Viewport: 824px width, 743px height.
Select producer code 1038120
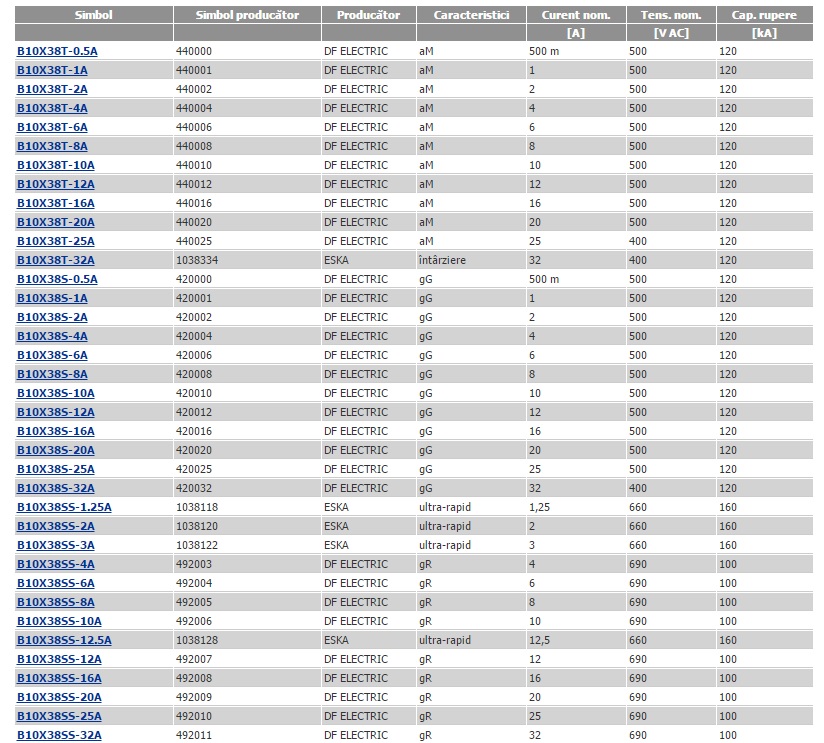point(197,526)
